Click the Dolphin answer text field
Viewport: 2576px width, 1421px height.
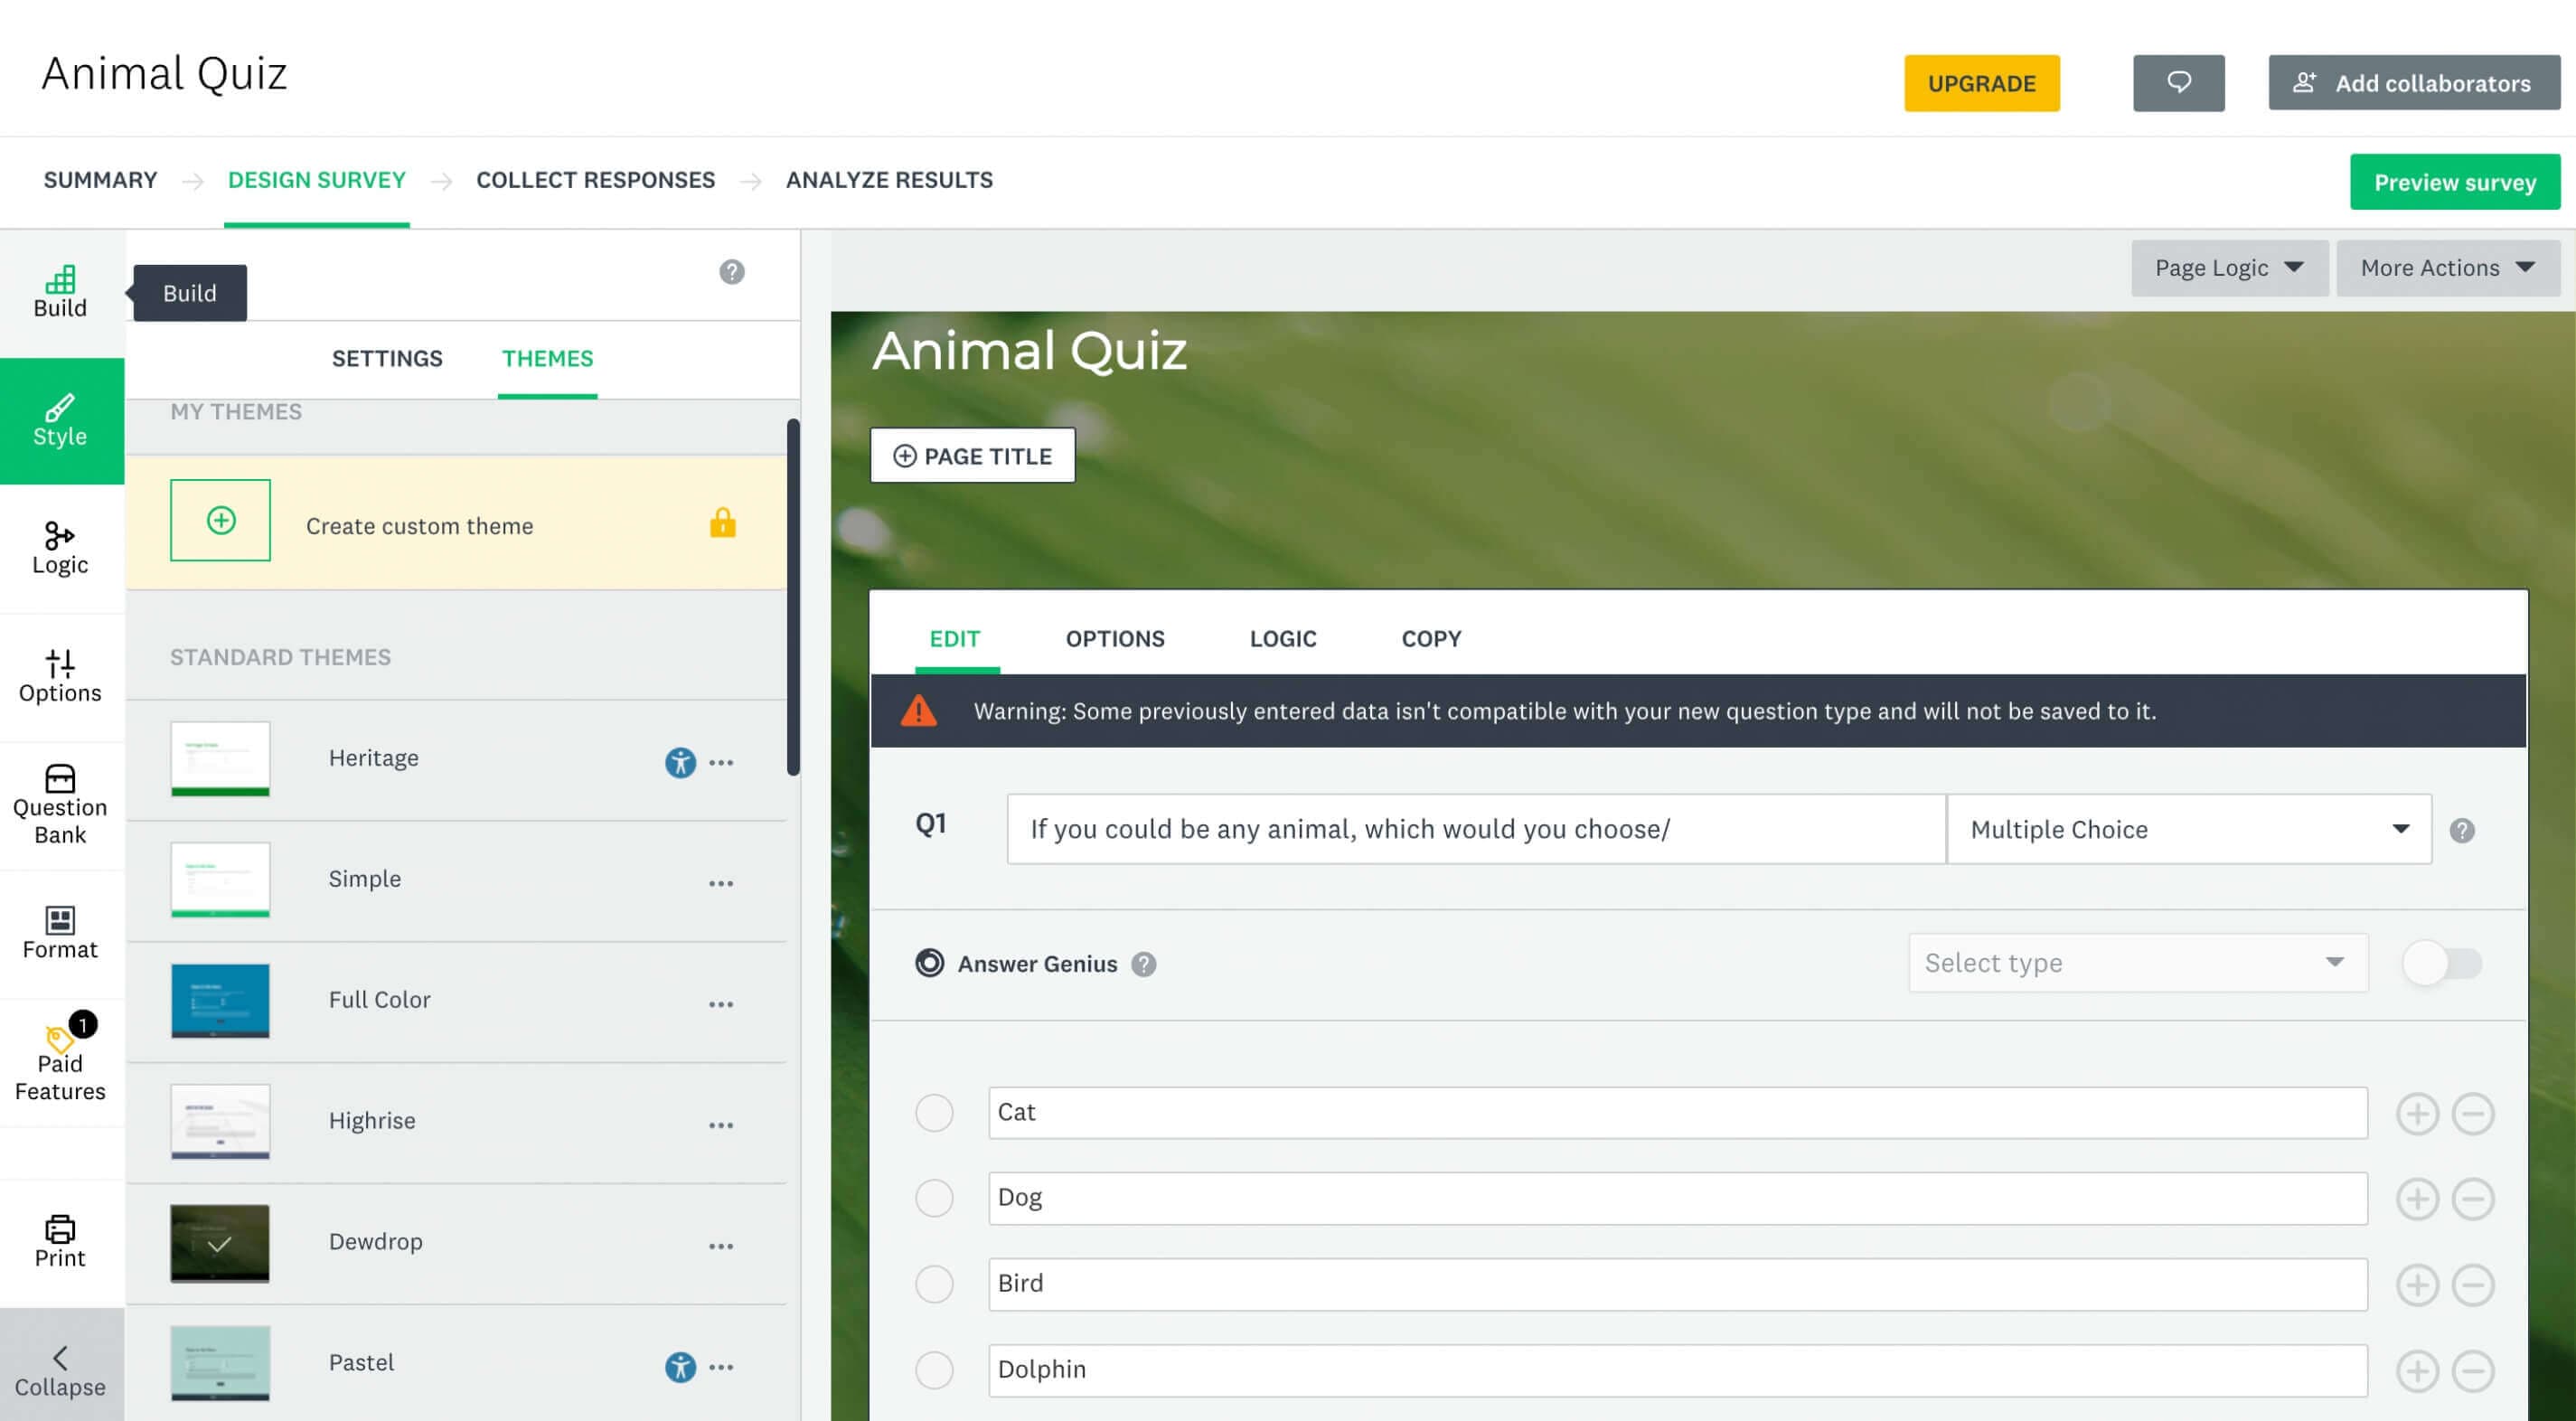coord(1678,1370)
